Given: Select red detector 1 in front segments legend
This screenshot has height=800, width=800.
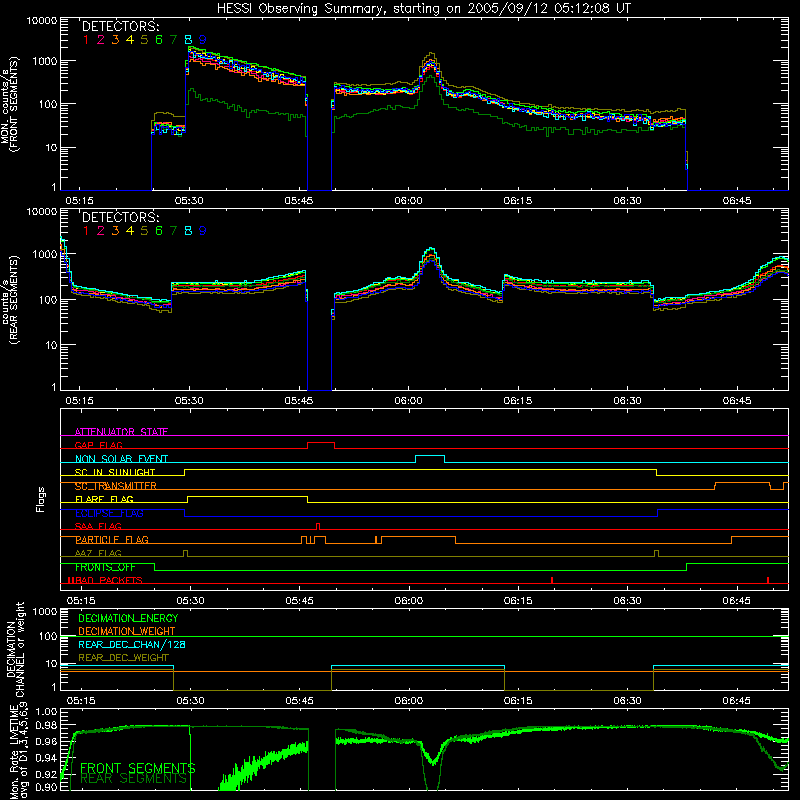Looking at the screenshot, I should (86, 40).
